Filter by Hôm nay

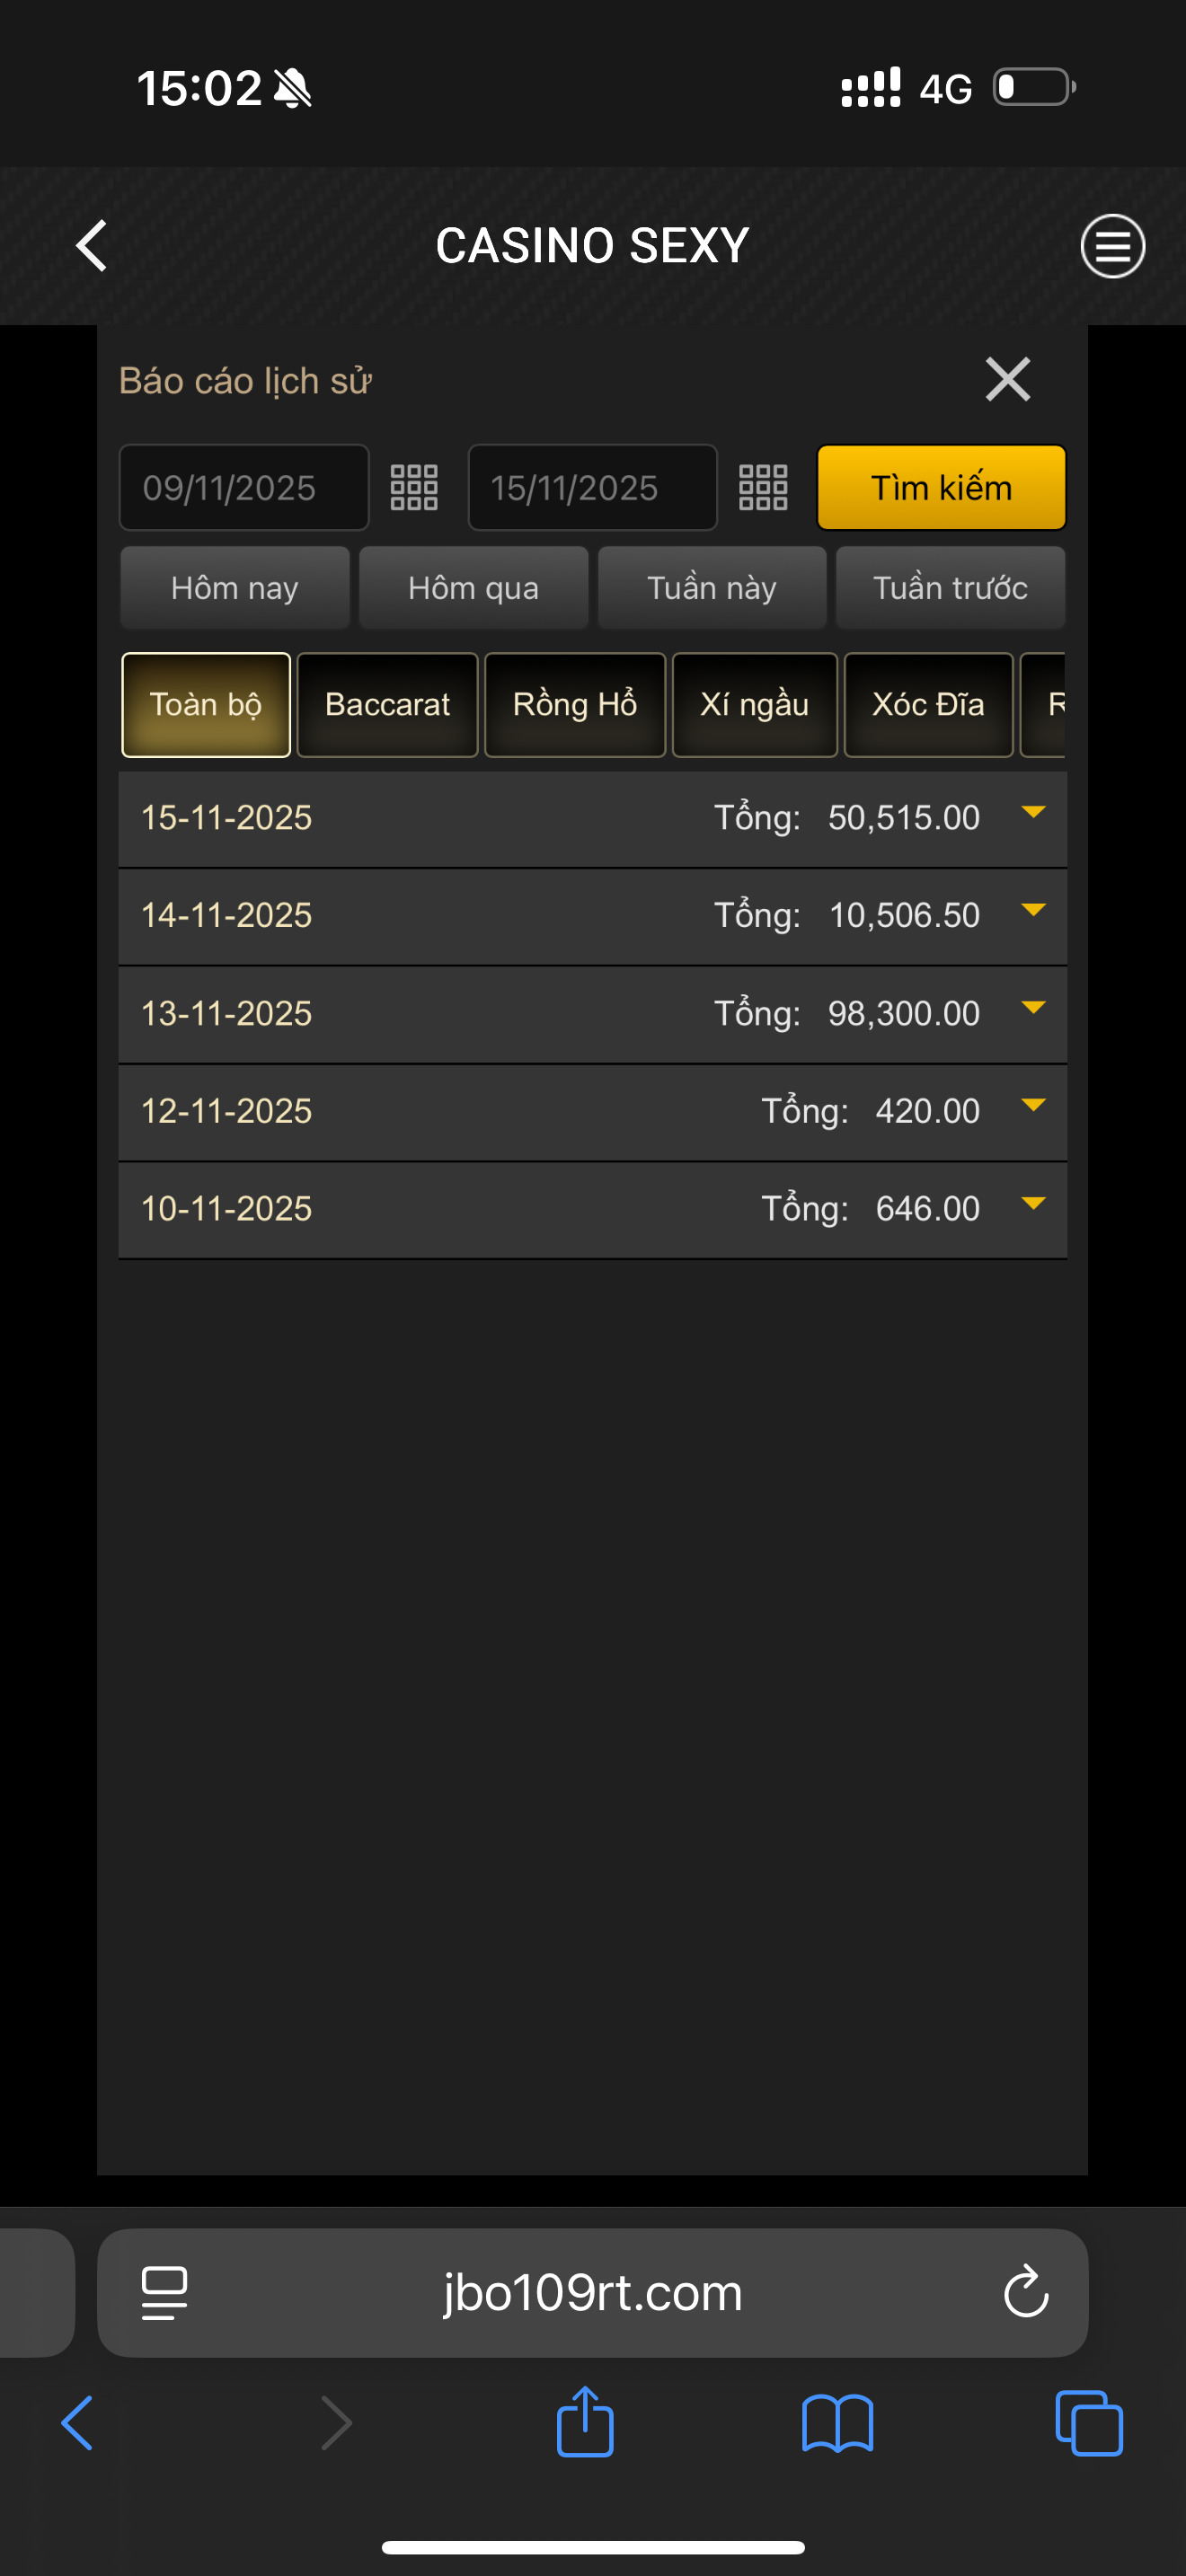[234, 588]
